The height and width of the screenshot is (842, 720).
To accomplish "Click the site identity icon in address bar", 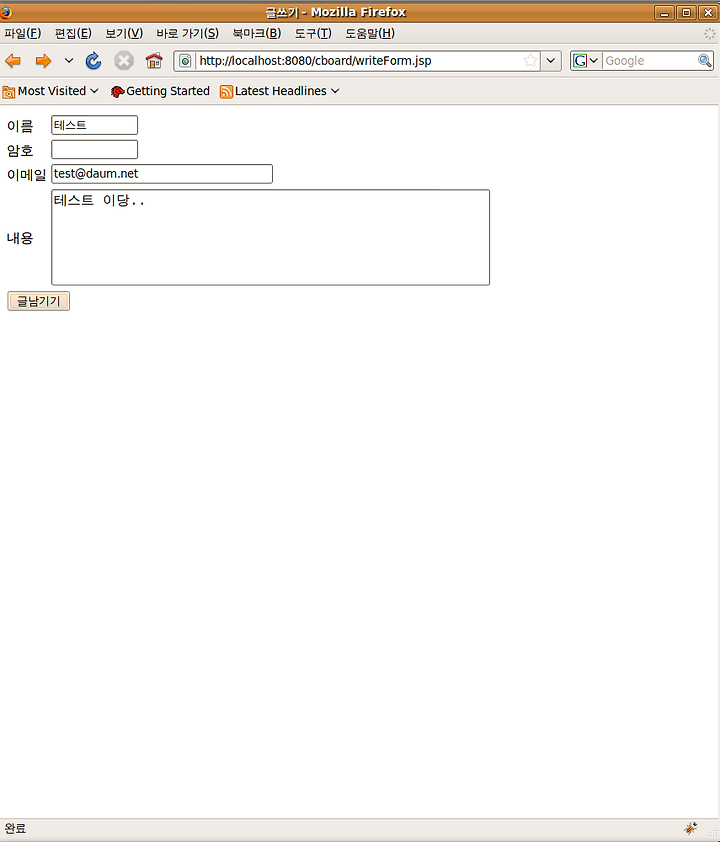I will (x=185, y=61).
